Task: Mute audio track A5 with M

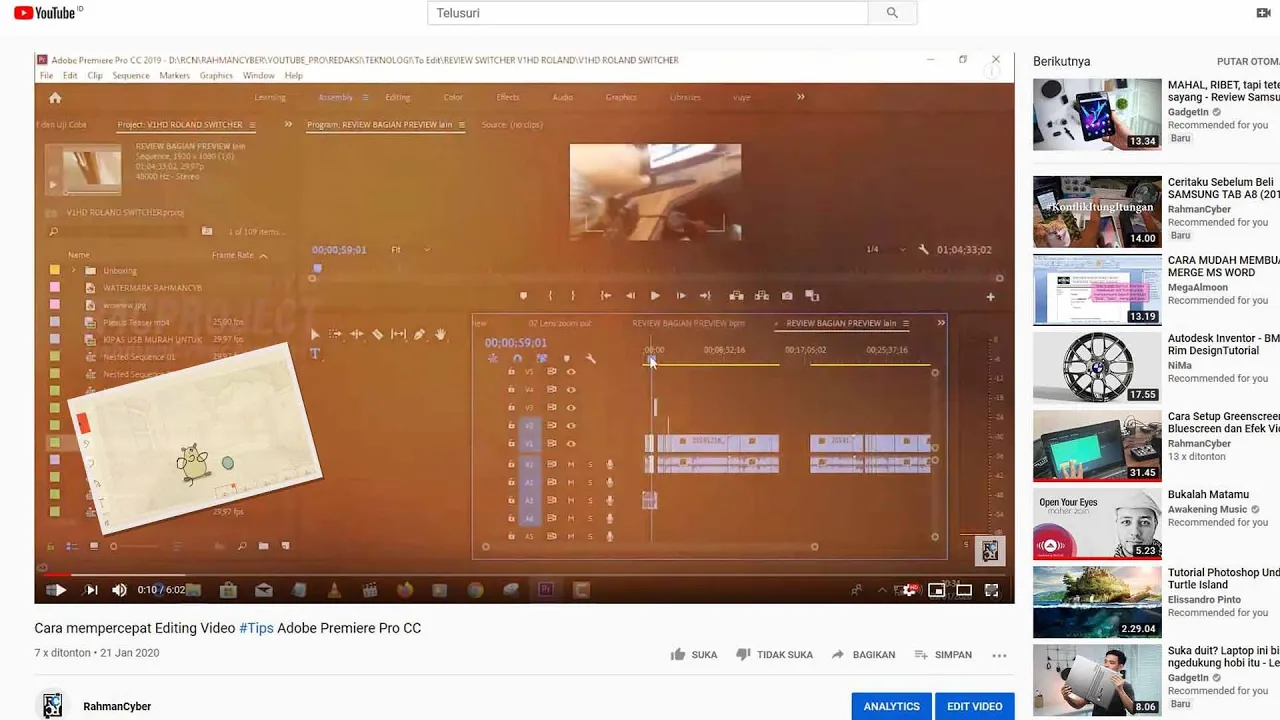Action: tap(571, 536)
